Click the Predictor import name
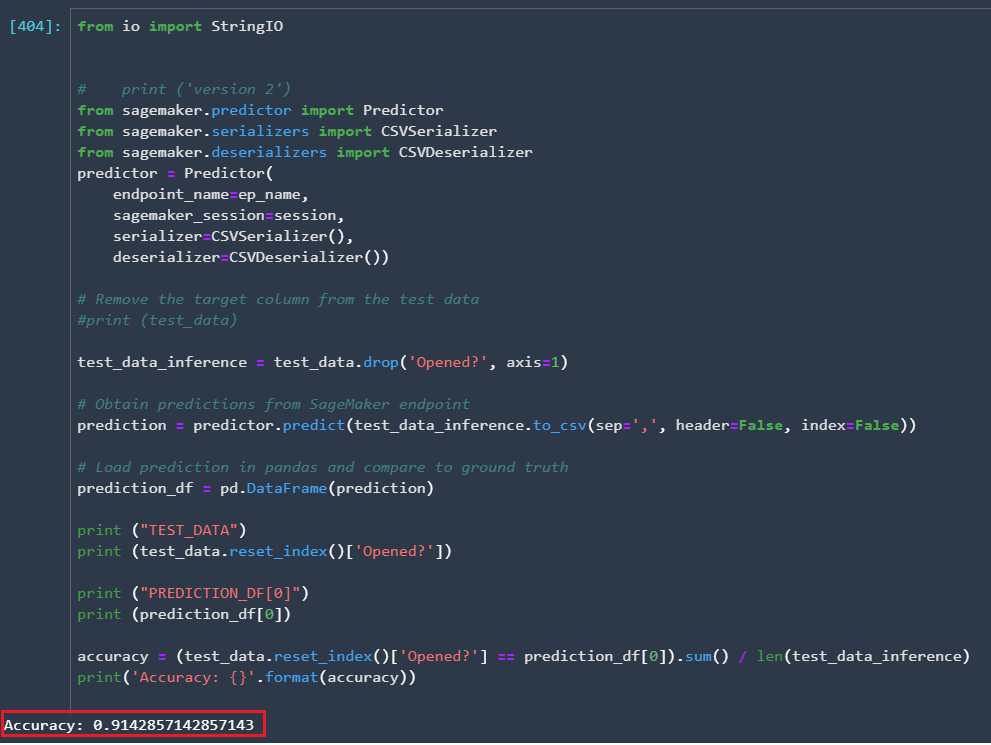The height and width of the screenshot is (745, 991). (x=403, y=111)
